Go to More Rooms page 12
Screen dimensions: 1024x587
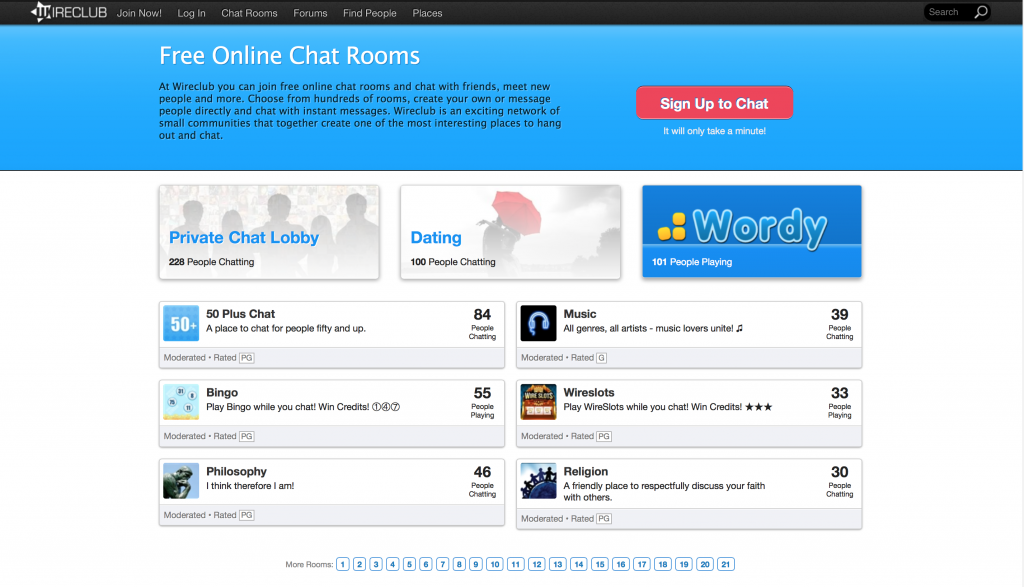(537, 564)
